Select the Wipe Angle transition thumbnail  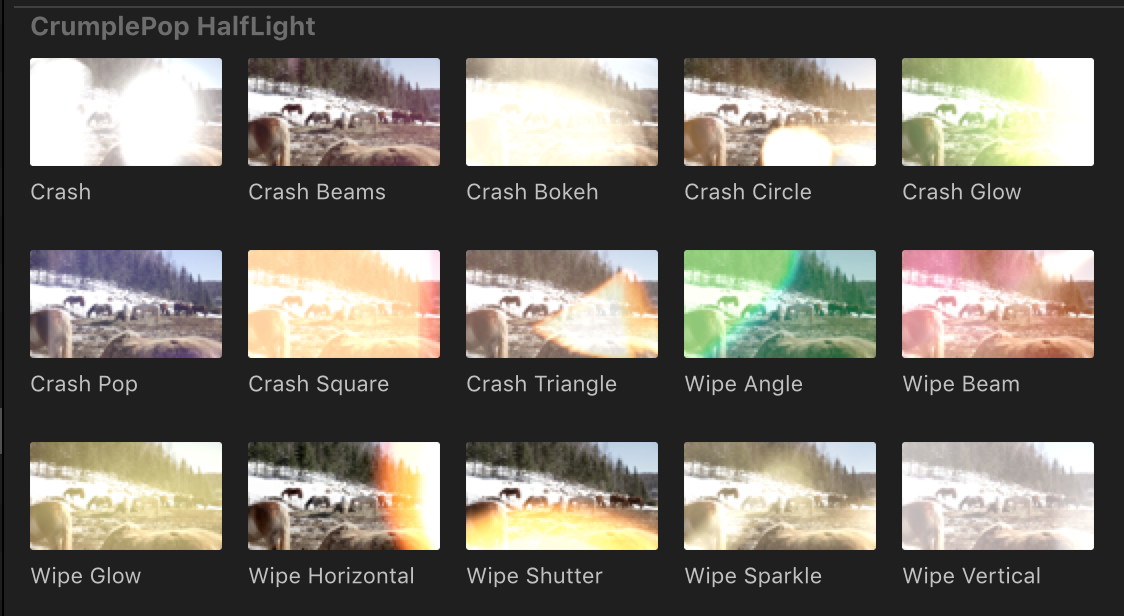pyautogui.click(x=780, y=304)
